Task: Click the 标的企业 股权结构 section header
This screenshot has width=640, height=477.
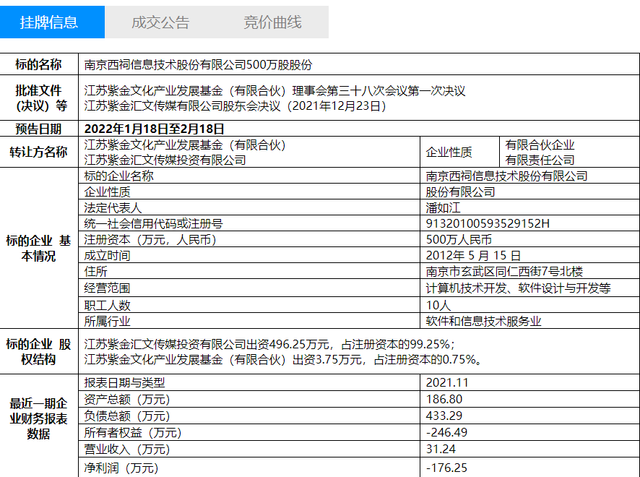Action: coord(38,352)
